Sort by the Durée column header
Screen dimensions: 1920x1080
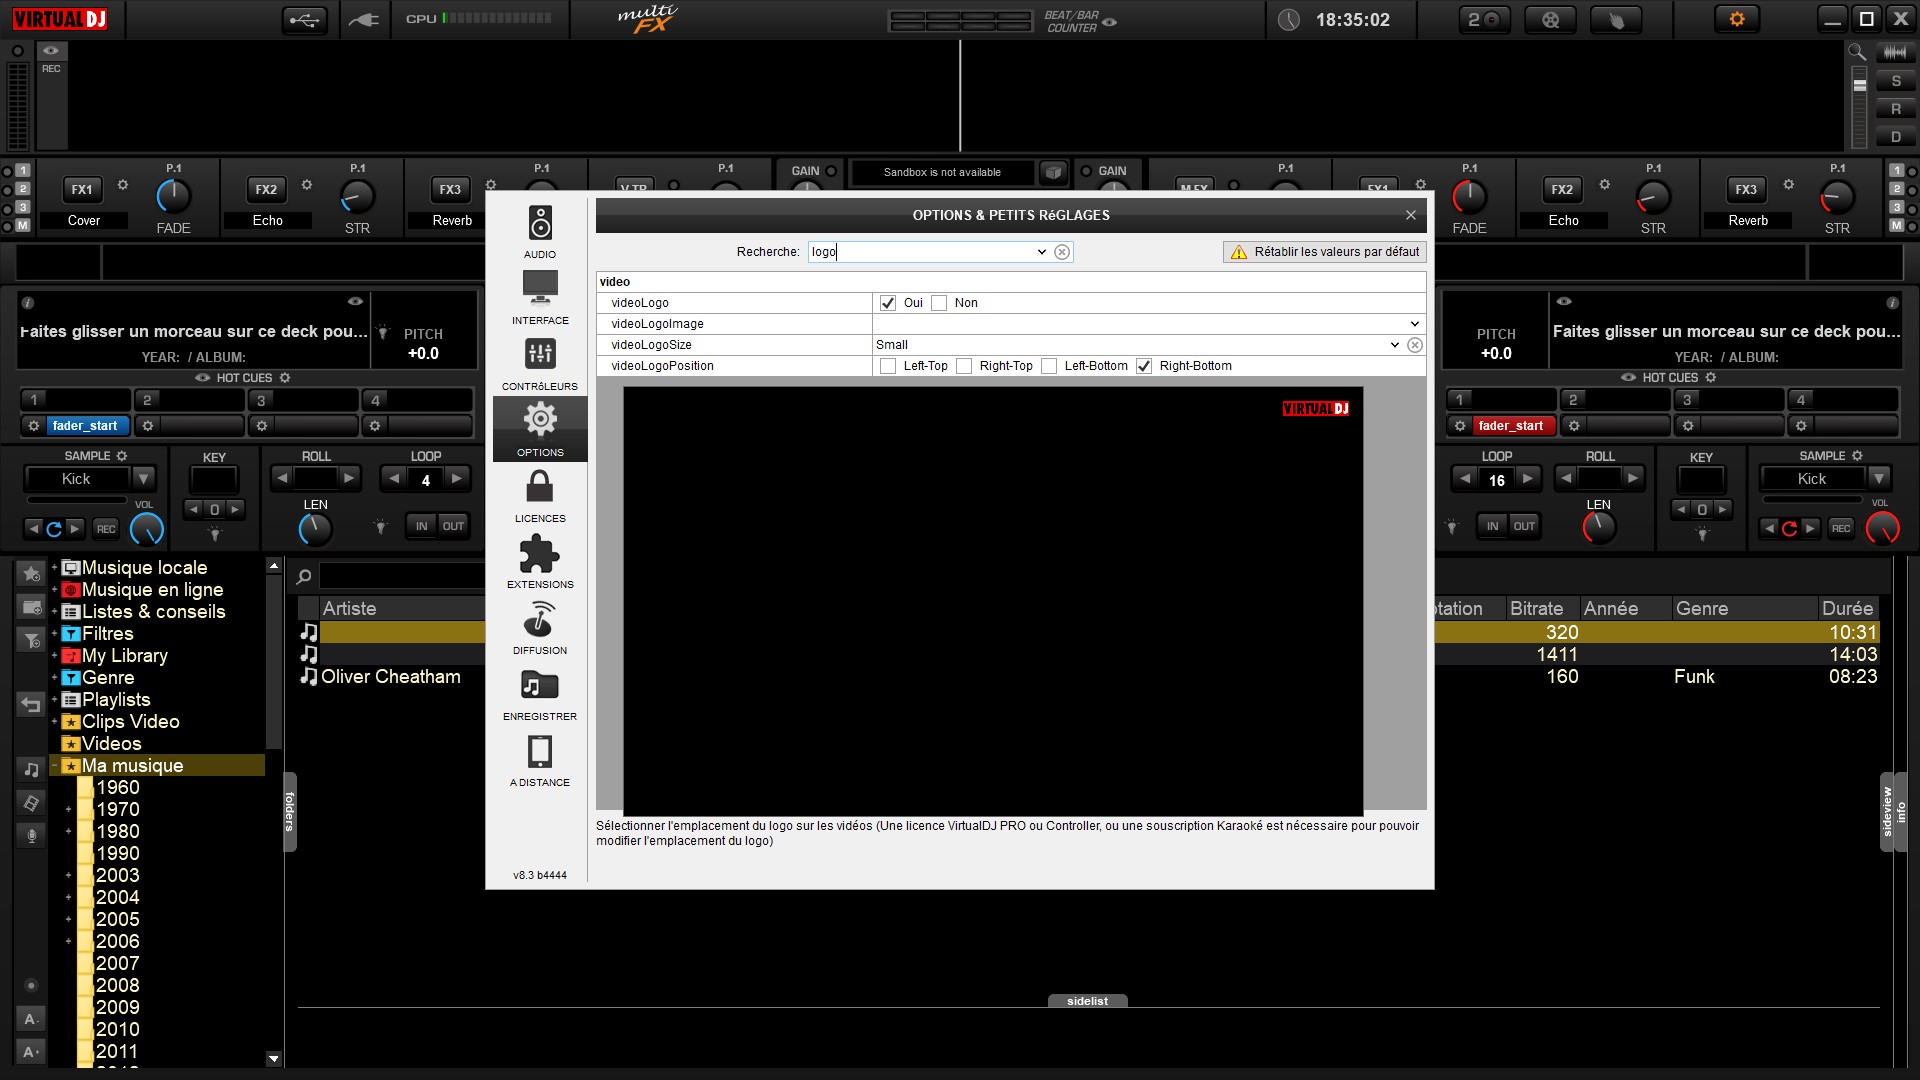click(1846, 608)
